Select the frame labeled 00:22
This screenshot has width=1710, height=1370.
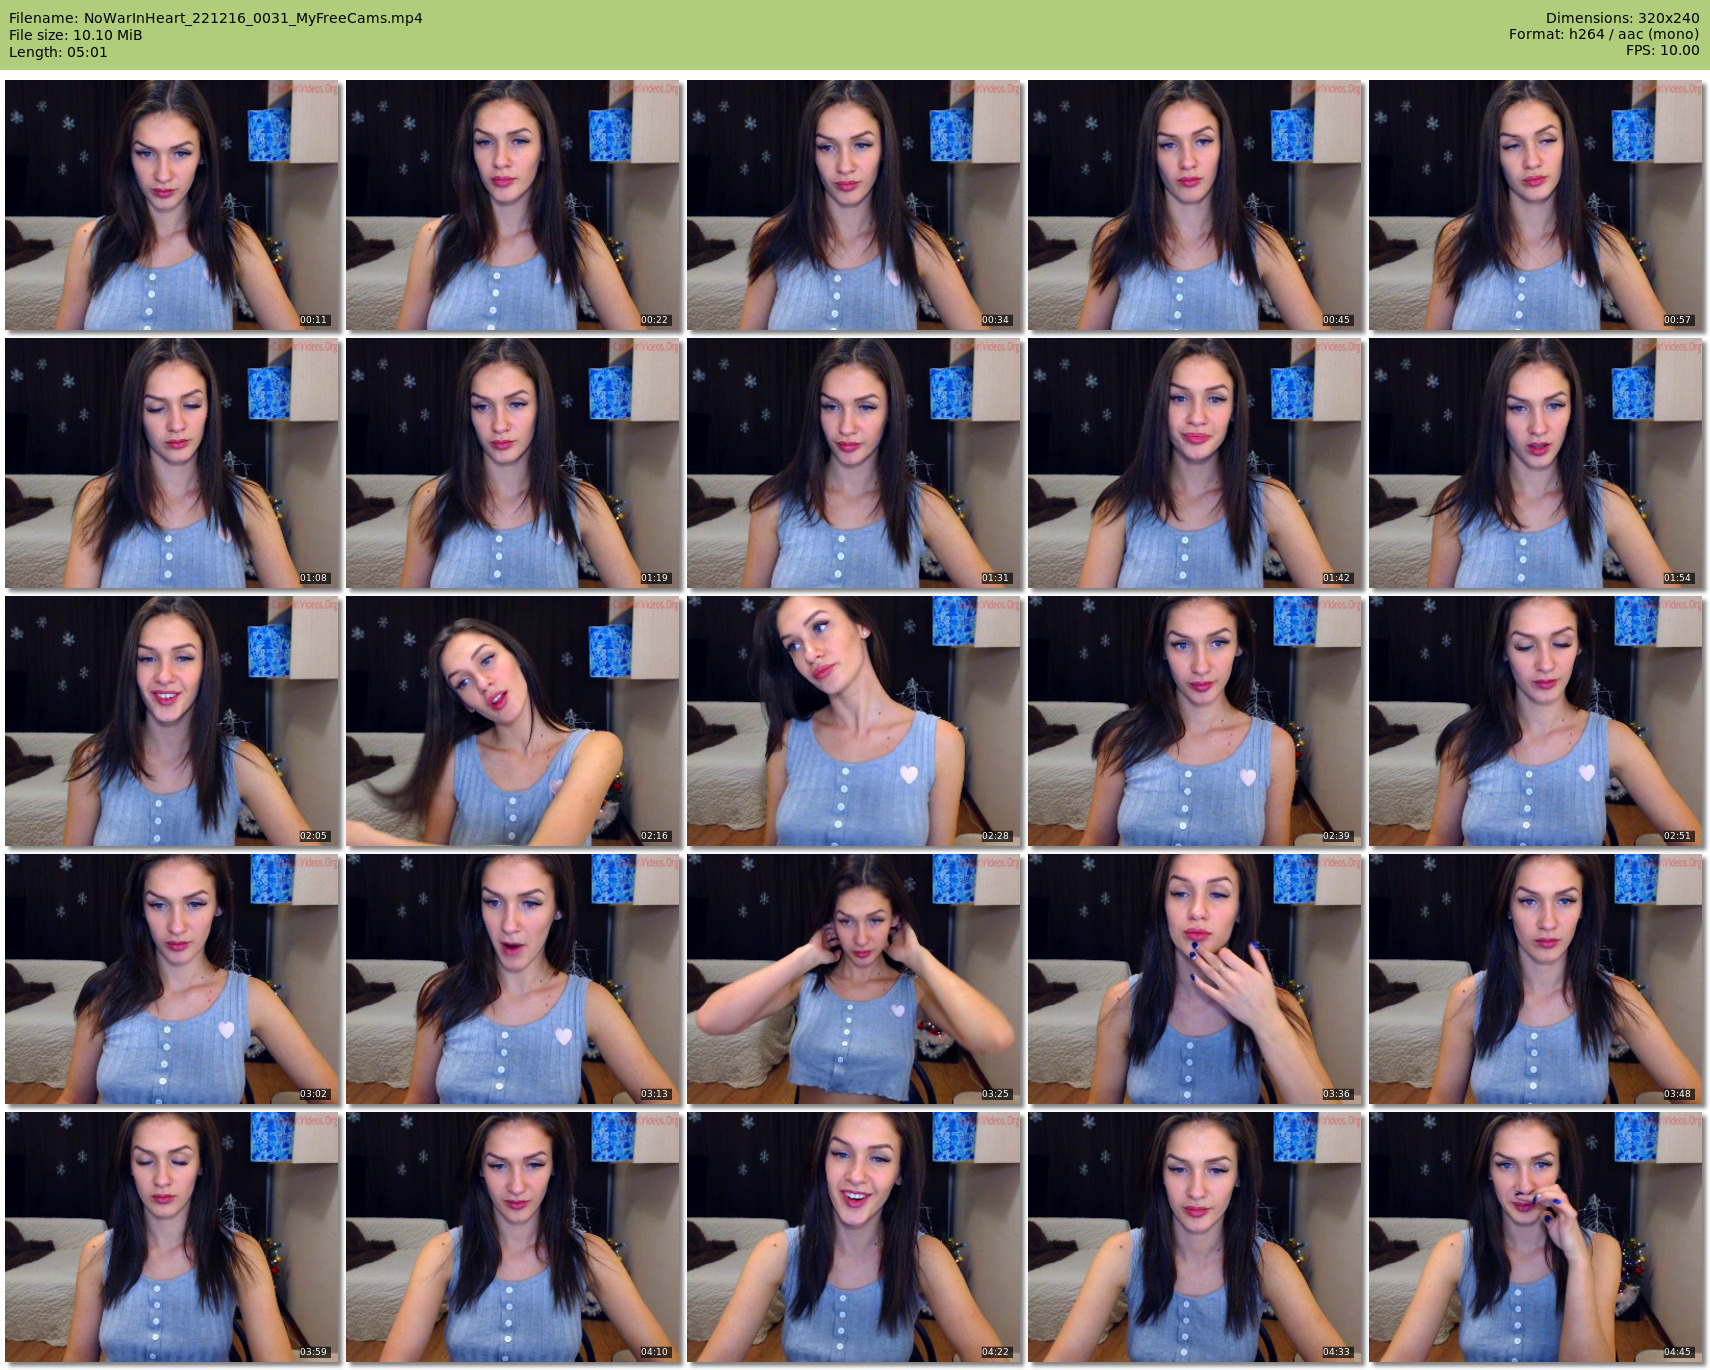(x=513, y=205)
